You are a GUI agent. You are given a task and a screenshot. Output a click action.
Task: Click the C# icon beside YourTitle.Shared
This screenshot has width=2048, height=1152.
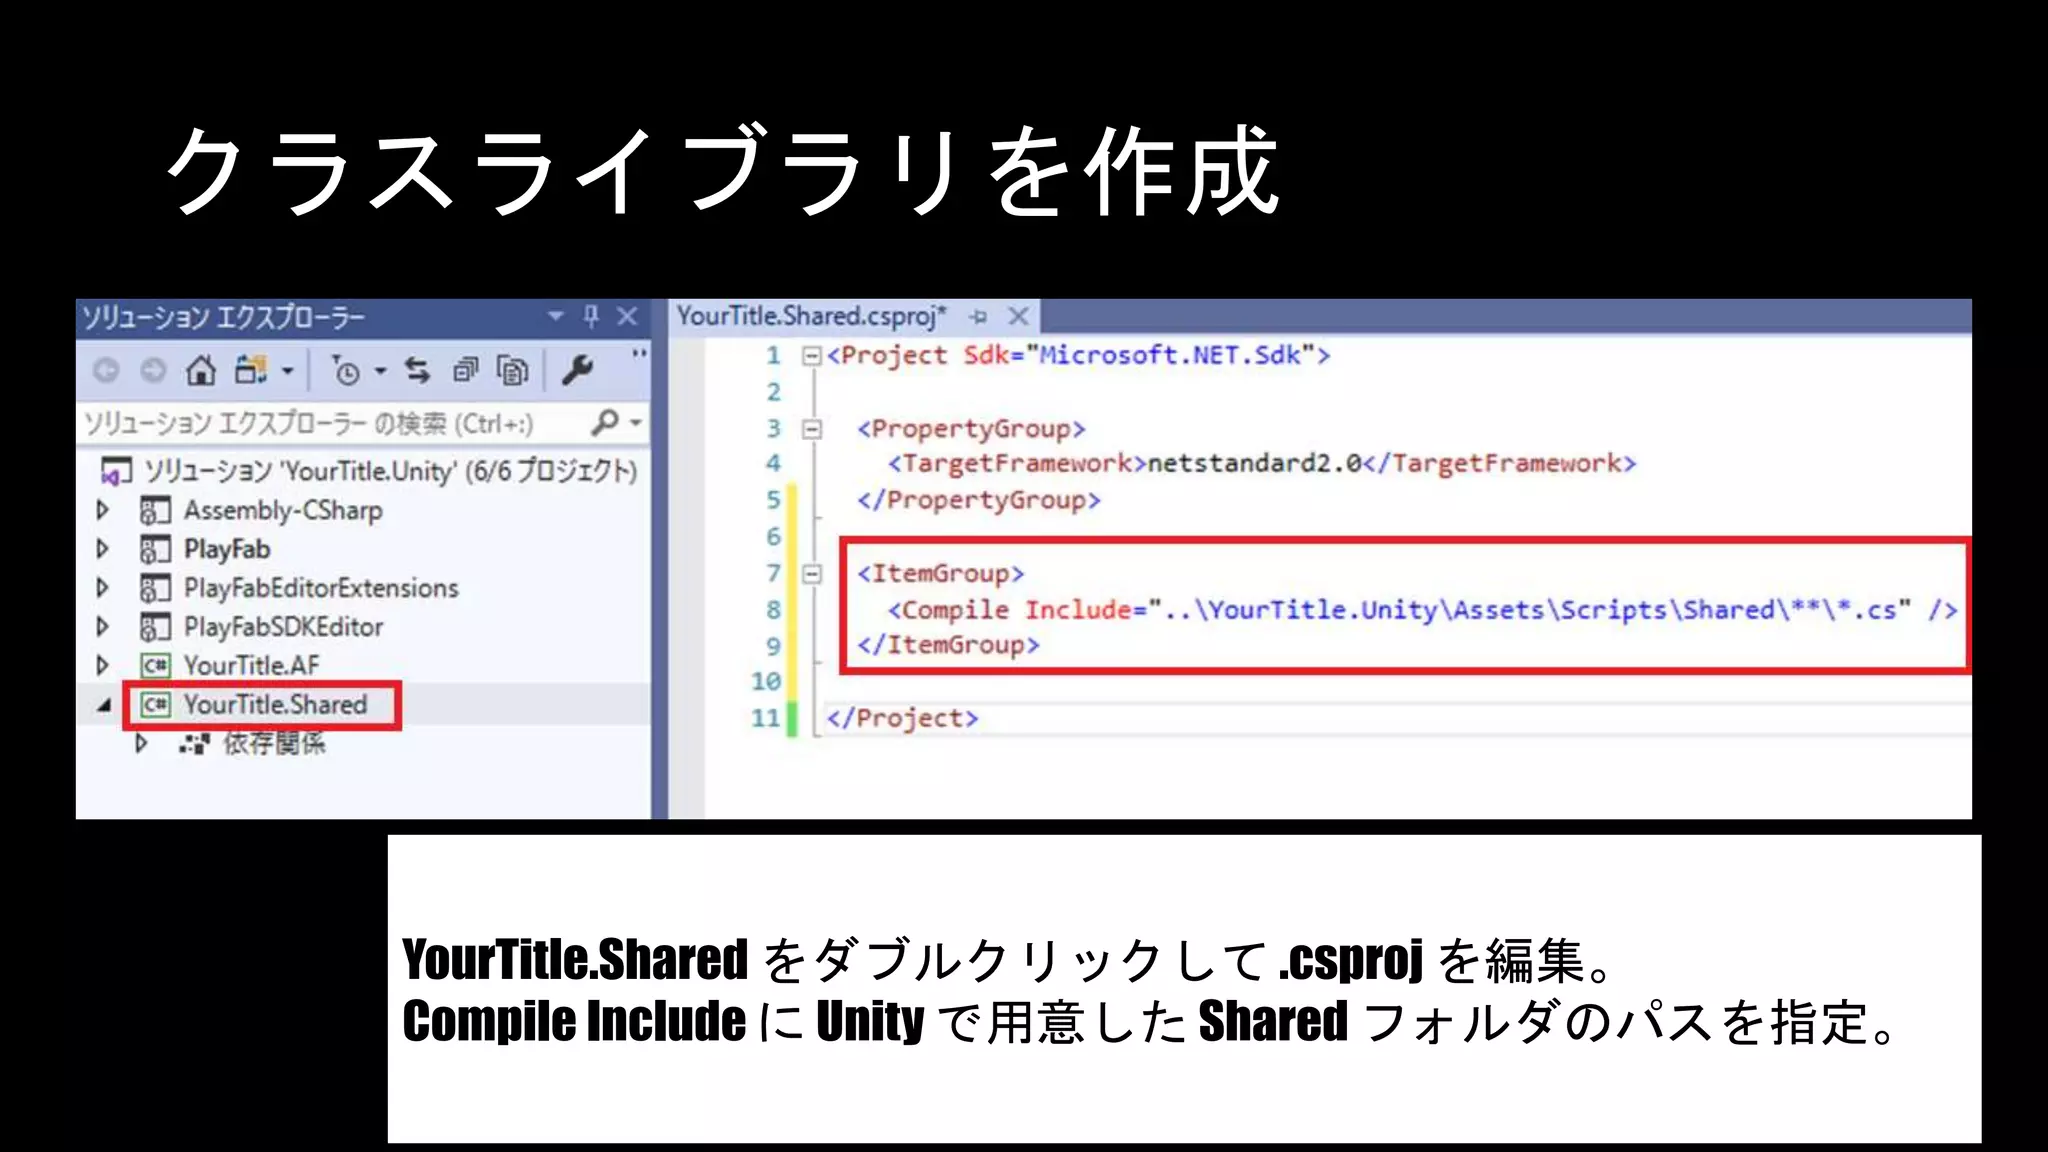156,705
